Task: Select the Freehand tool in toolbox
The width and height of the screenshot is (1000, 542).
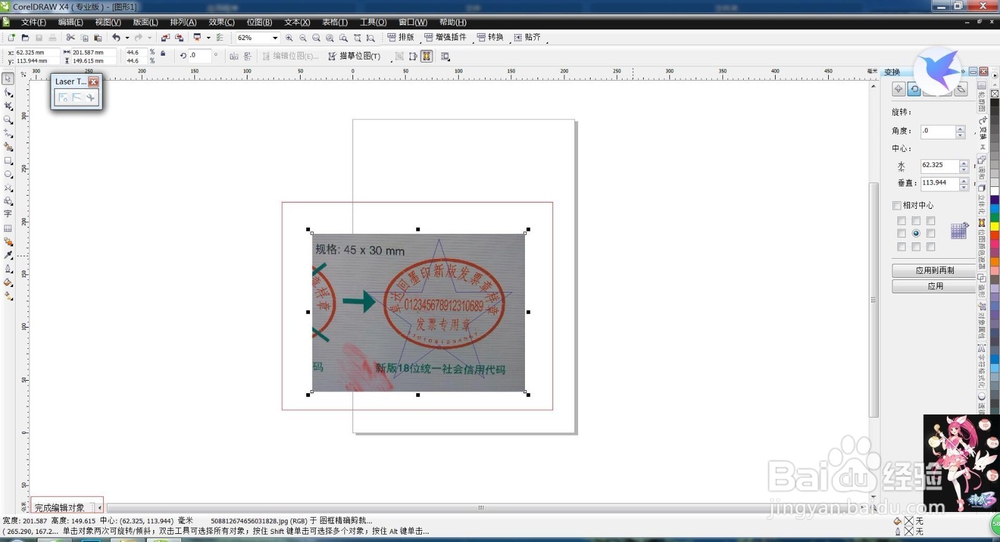Action: tap(8, 133)
